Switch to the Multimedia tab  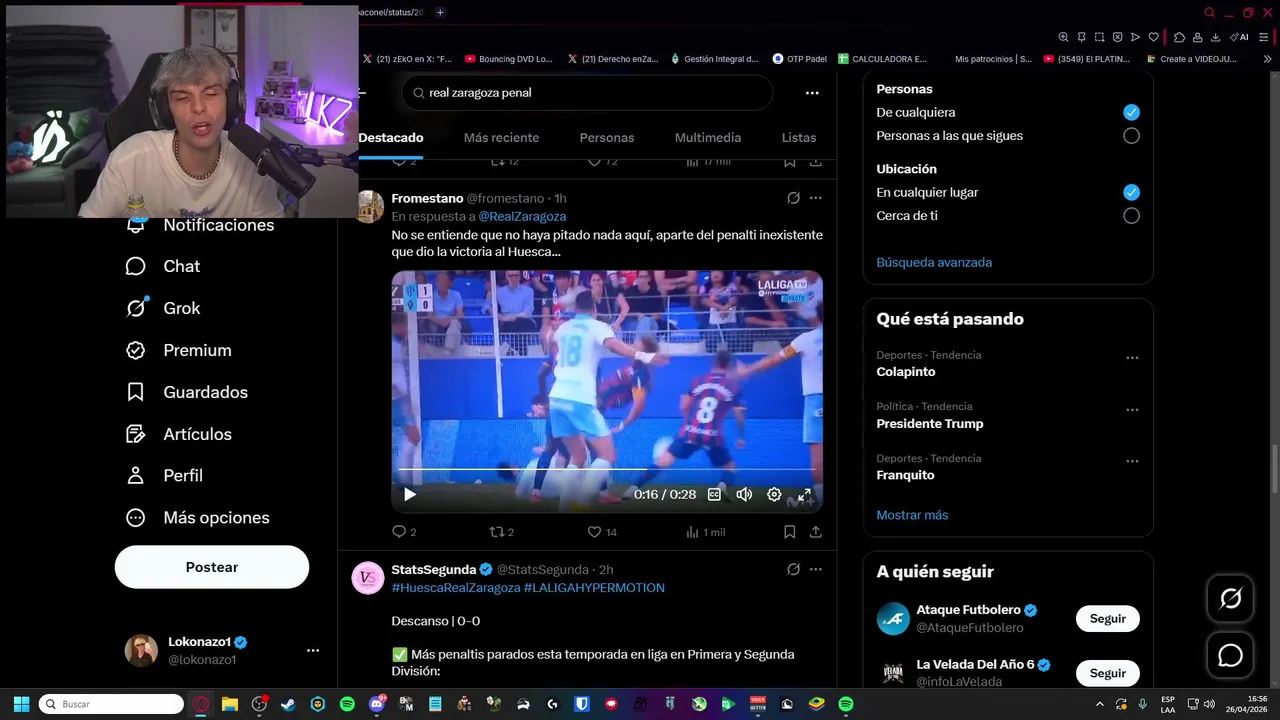pos(708,137)
